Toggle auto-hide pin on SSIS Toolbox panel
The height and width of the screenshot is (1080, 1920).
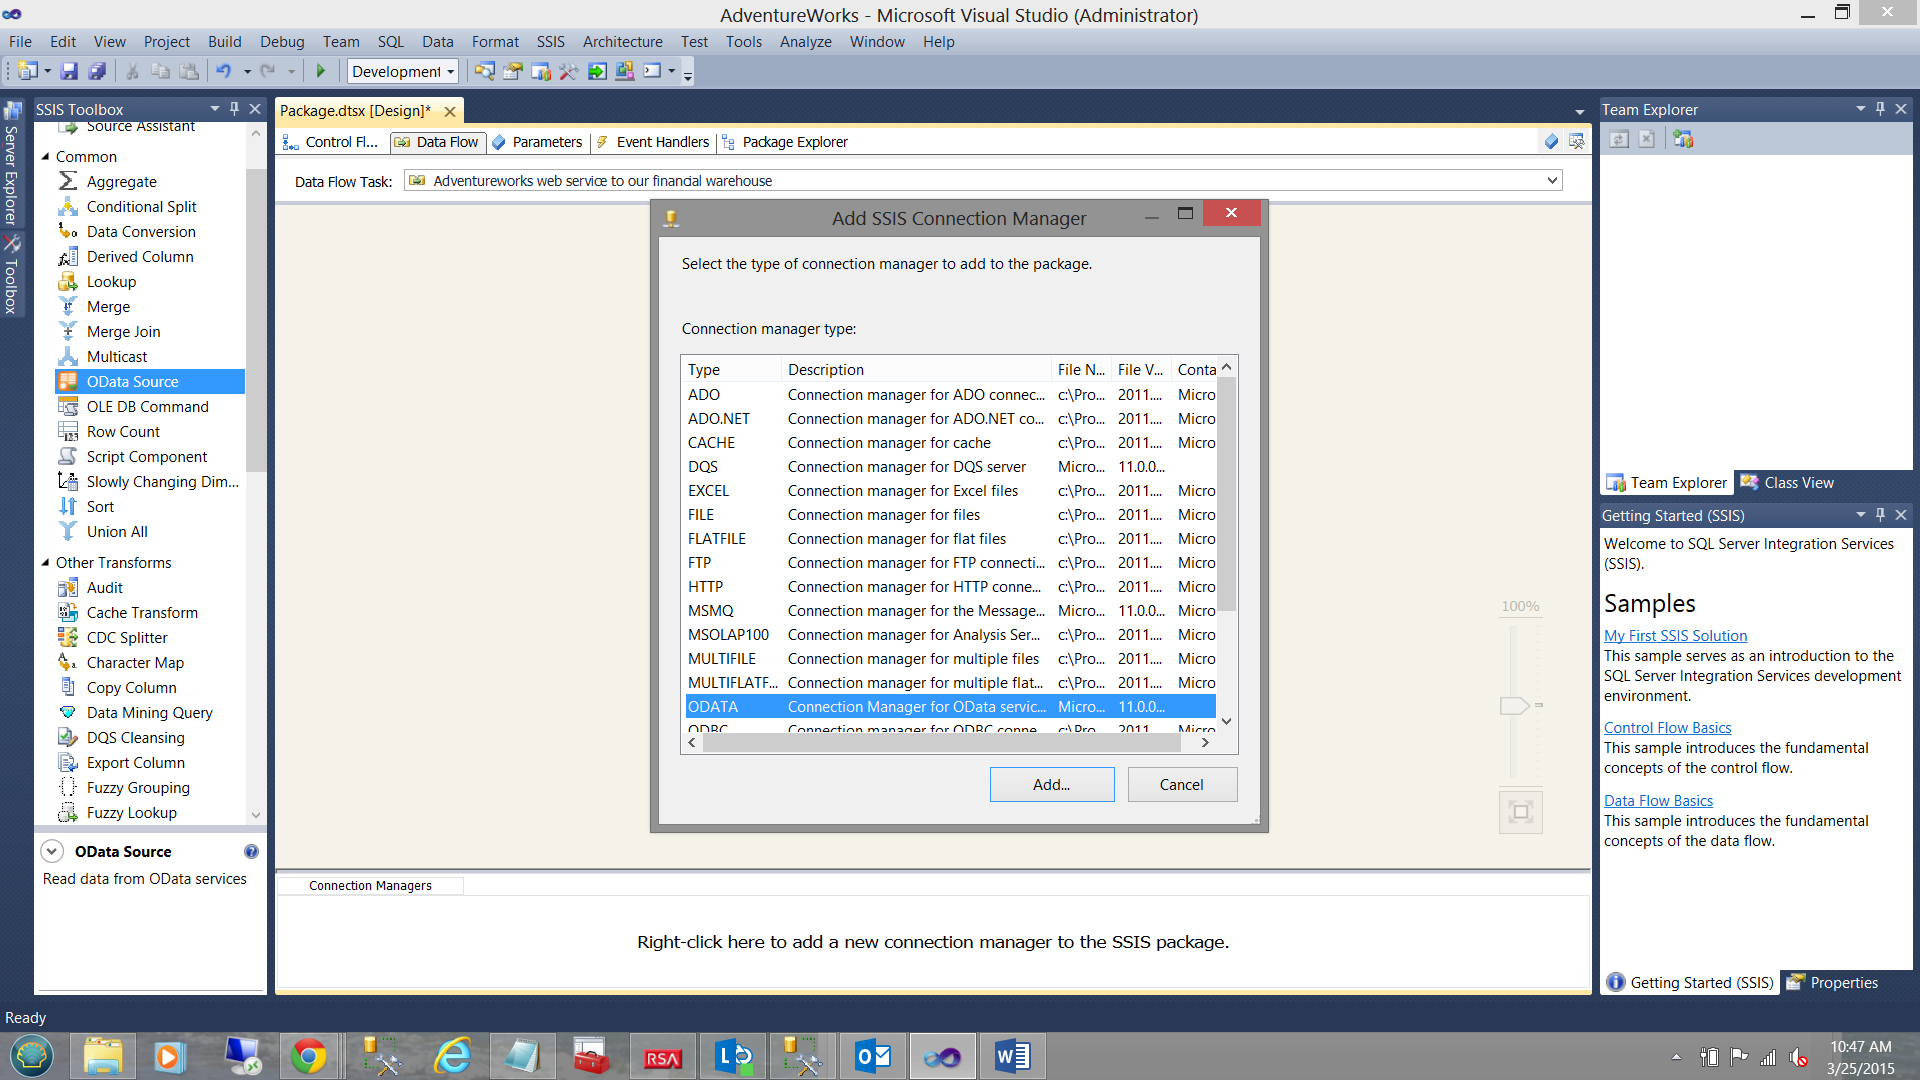pos(235,108)
